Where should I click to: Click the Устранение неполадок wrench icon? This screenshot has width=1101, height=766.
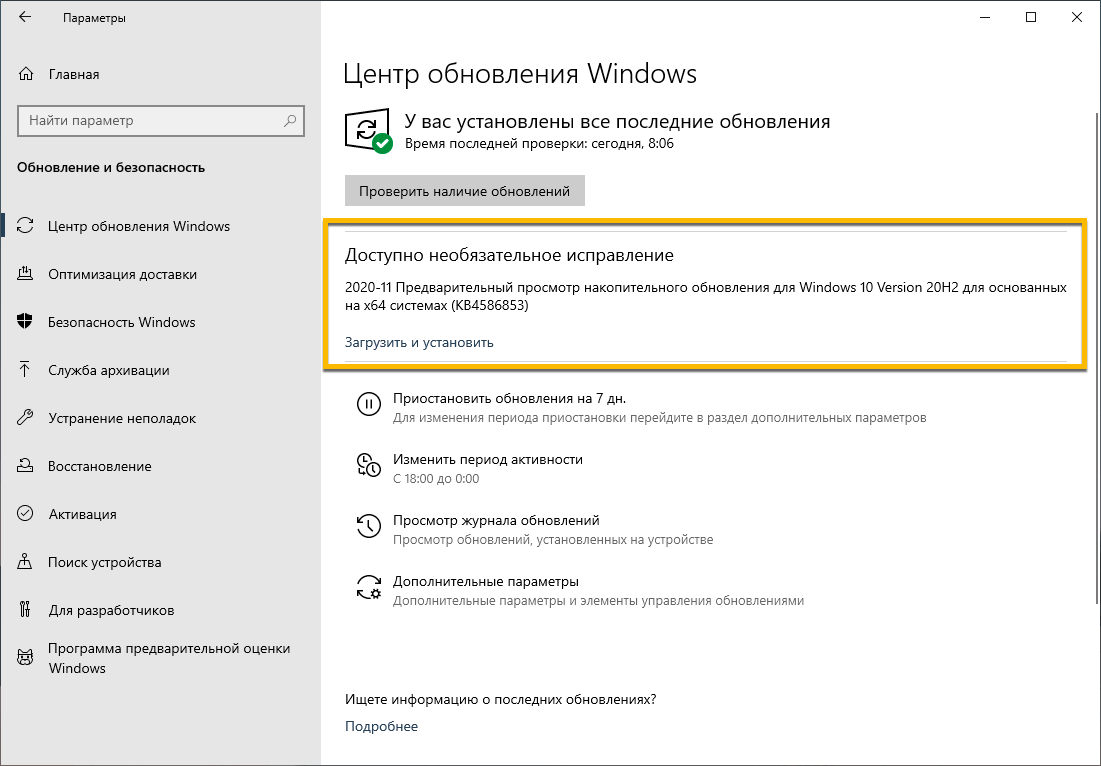26,418
